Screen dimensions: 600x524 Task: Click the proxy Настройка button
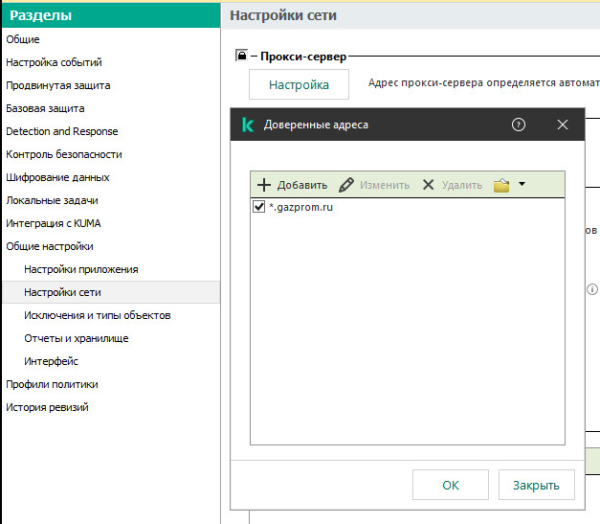click(299, 85)
